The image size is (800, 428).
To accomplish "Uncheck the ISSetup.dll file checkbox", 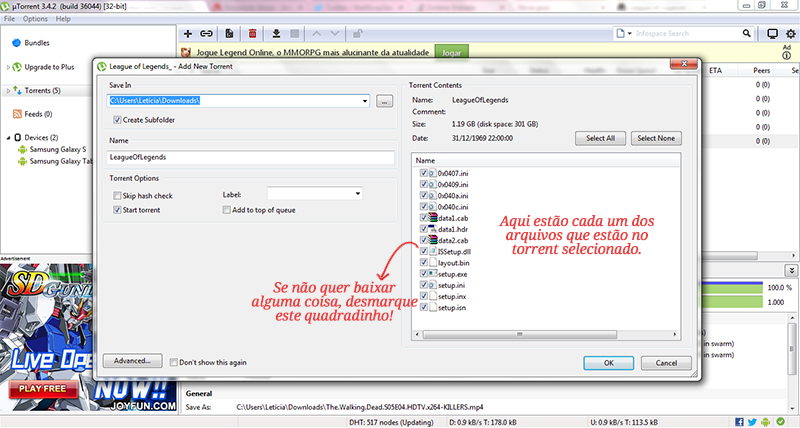I will coord(423,251).
